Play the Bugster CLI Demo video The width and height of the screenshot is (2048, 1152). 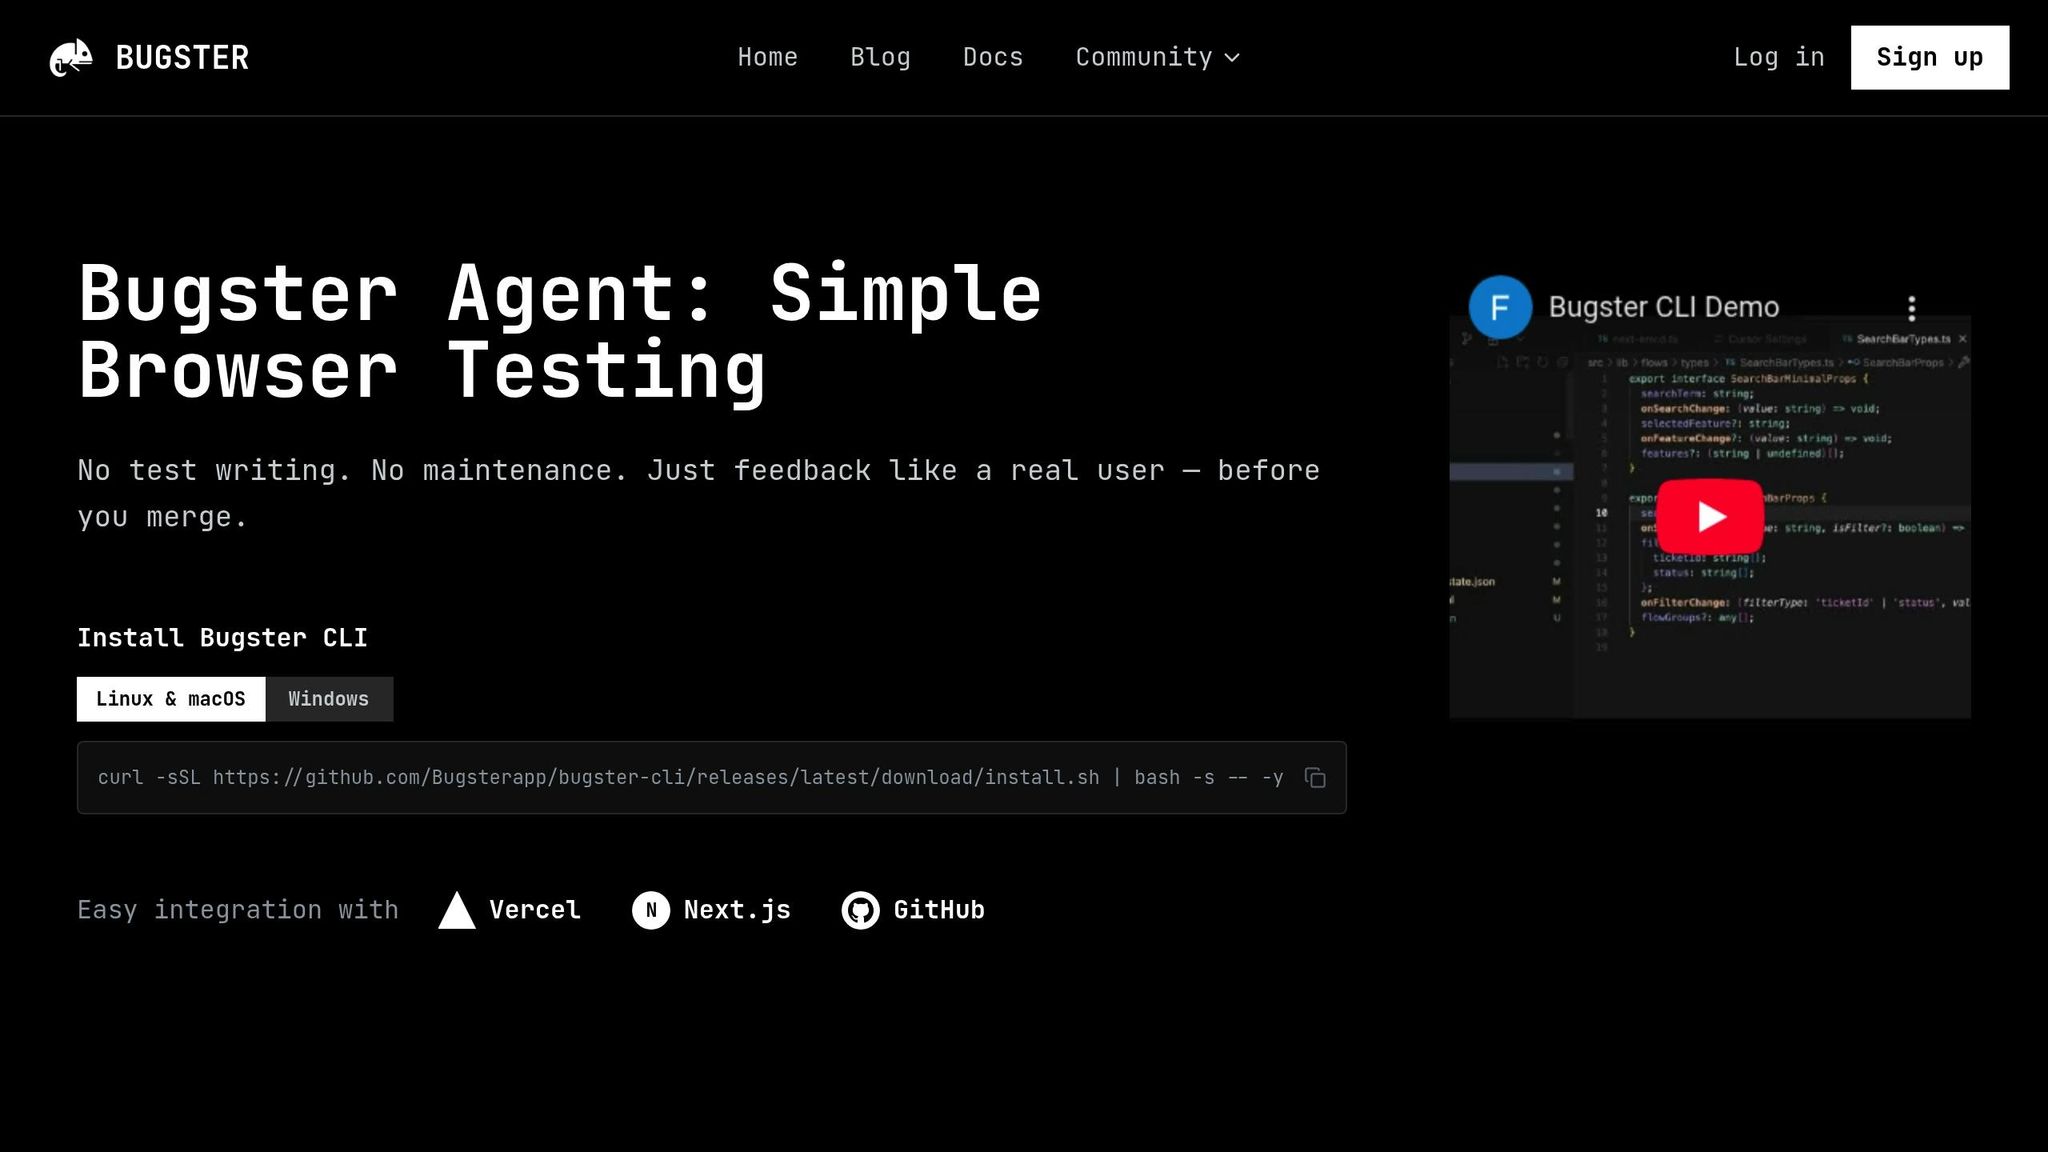point(1710,516)
